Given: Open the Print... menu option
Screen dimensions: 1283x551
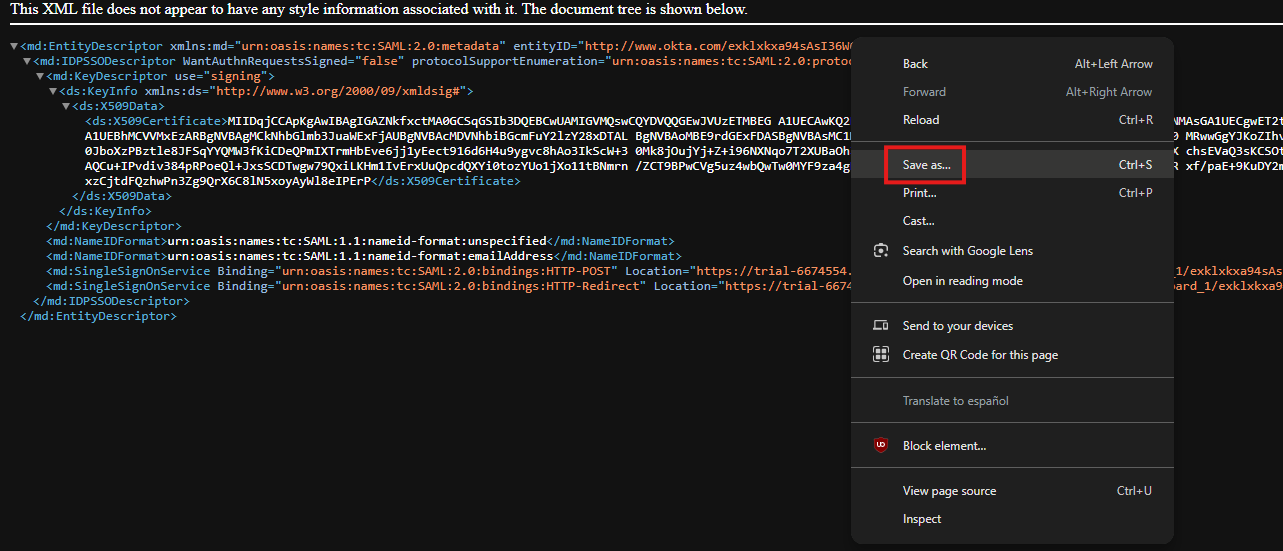Looking at the screenshot, I should (919, 193).
